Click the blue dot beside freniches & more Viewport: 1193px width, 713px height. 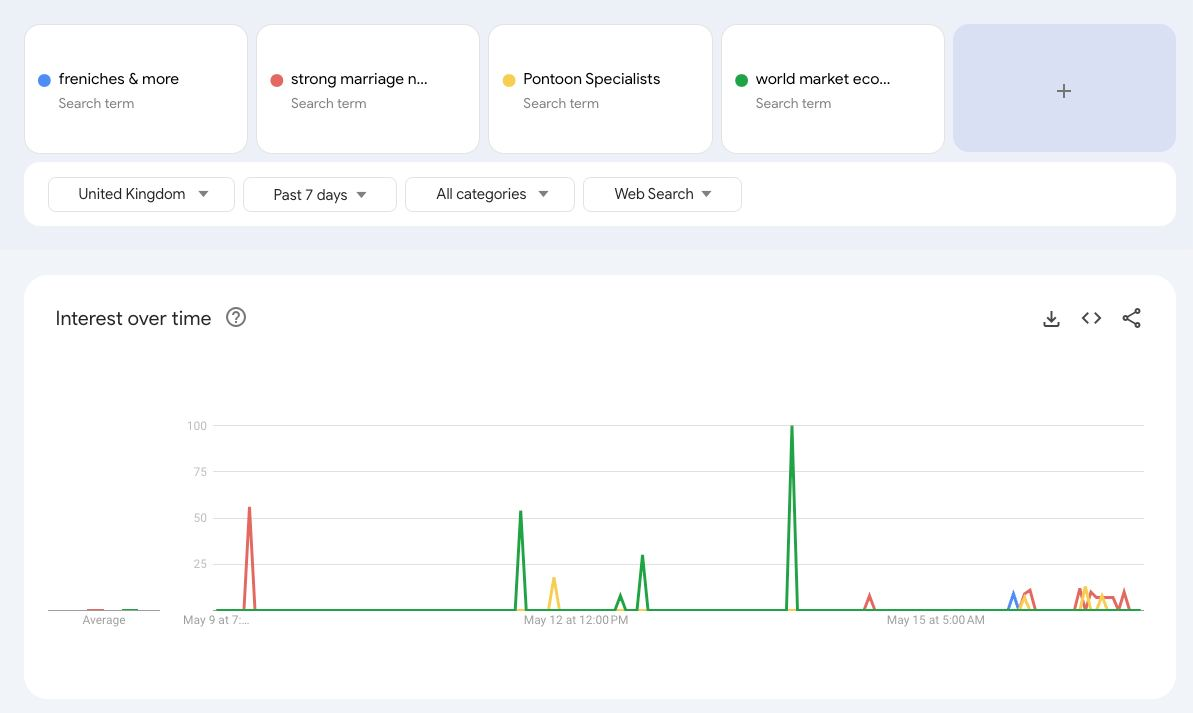(44, 80)
